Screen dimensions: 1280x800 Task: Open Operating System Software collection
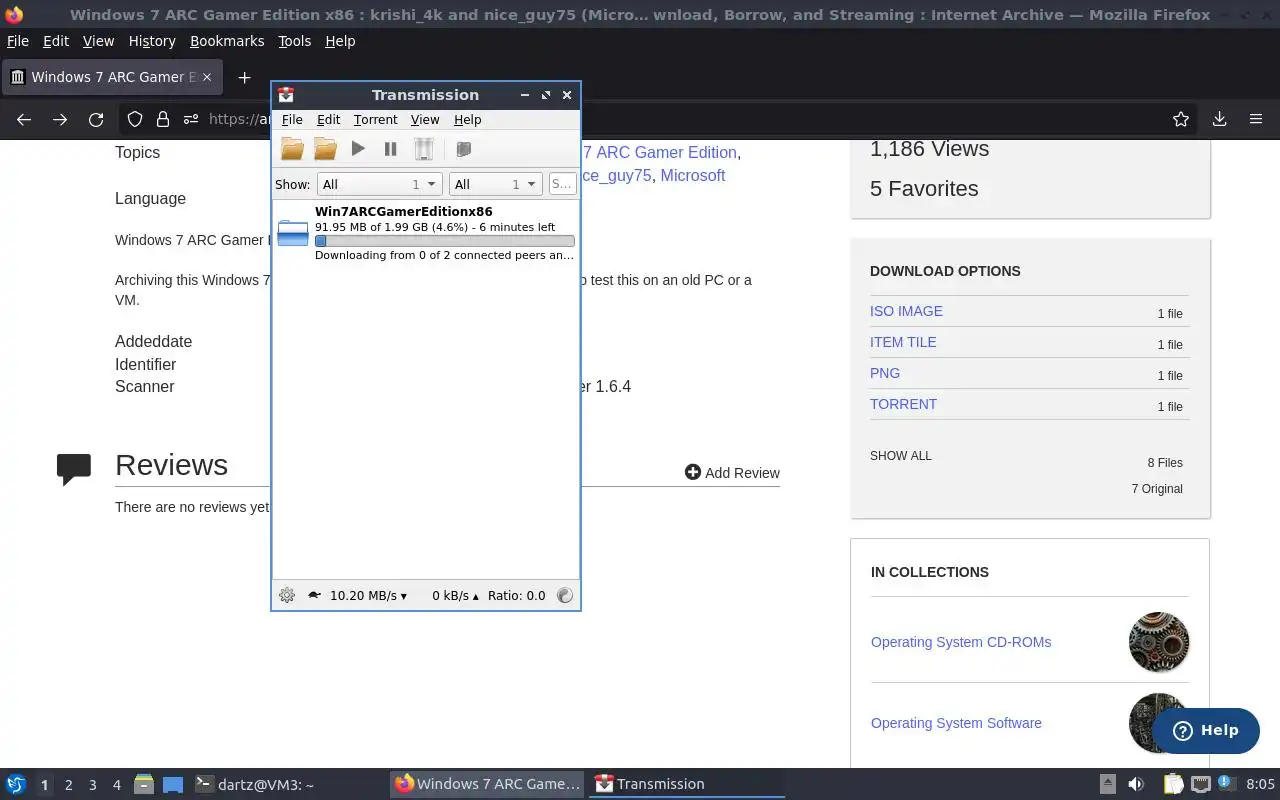pyautogui.click(x=956, y=723)
